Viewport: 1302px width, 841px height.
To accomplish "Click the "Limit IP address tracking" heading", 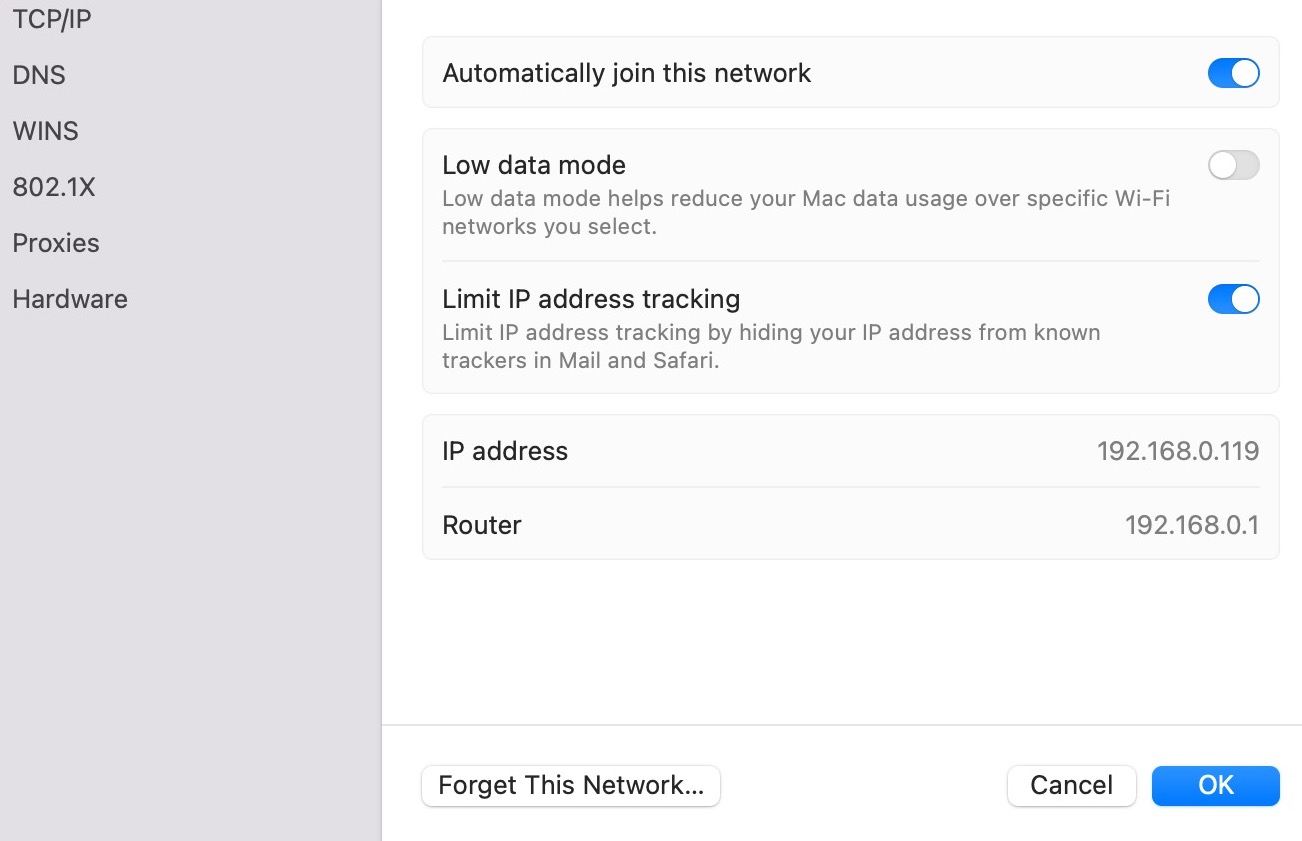I will pyautogui.click(x=591, y=299).
